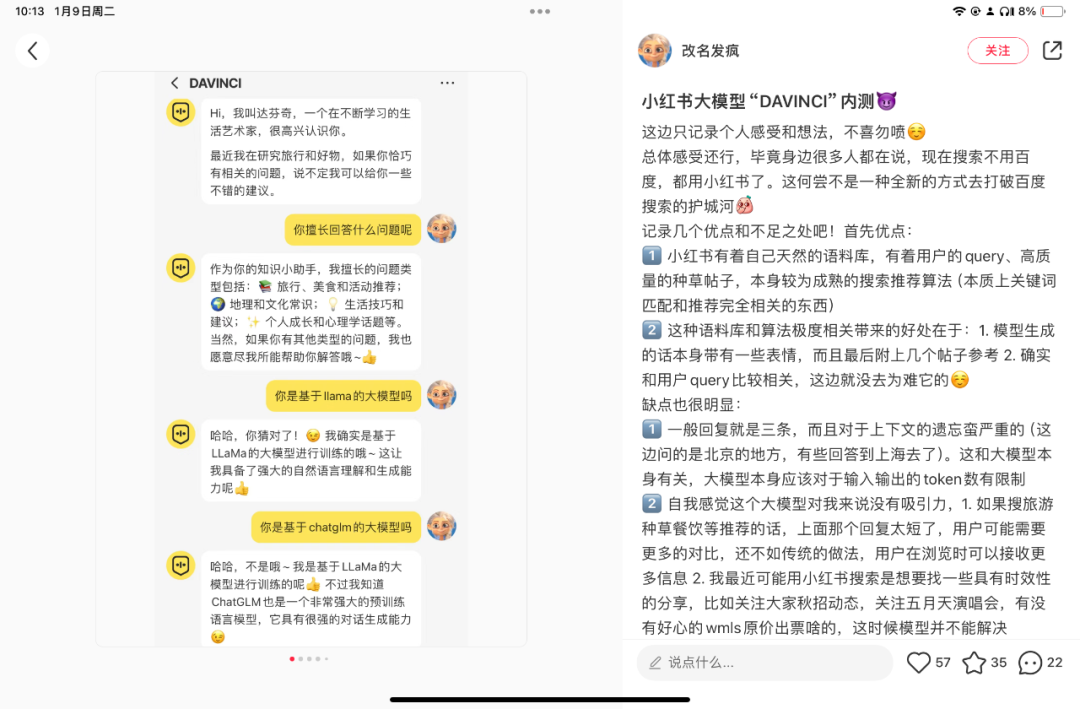
Task: Tap the yellow DAVINCI bot avatar at top
Action: click(x=180, y=112)
